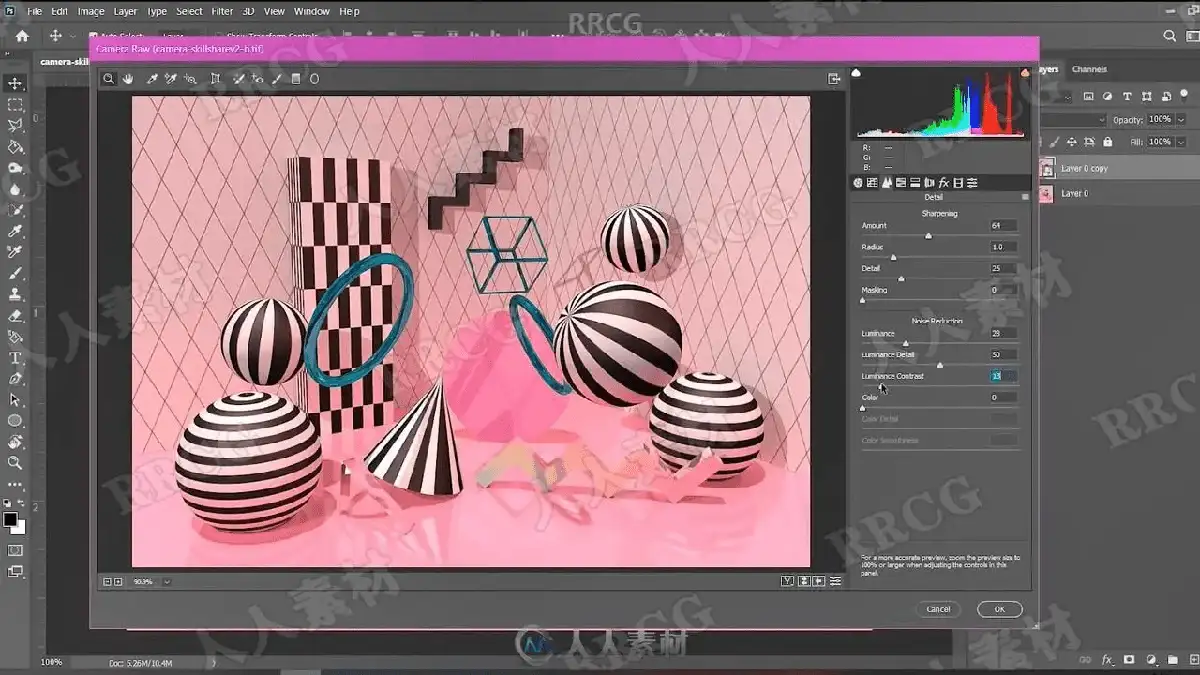
Task: Toggle the shadow clipping warning on histogram
Action: (856, 73)
